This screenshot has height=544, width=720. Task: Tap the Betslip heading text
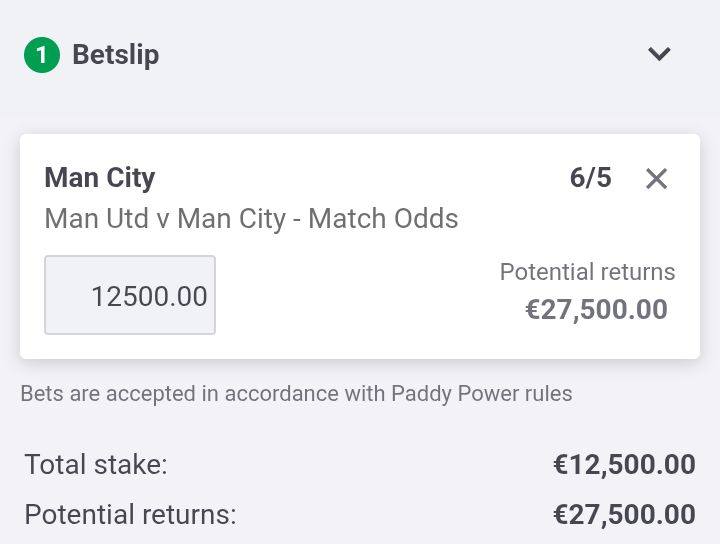click(x=116, y=55)
